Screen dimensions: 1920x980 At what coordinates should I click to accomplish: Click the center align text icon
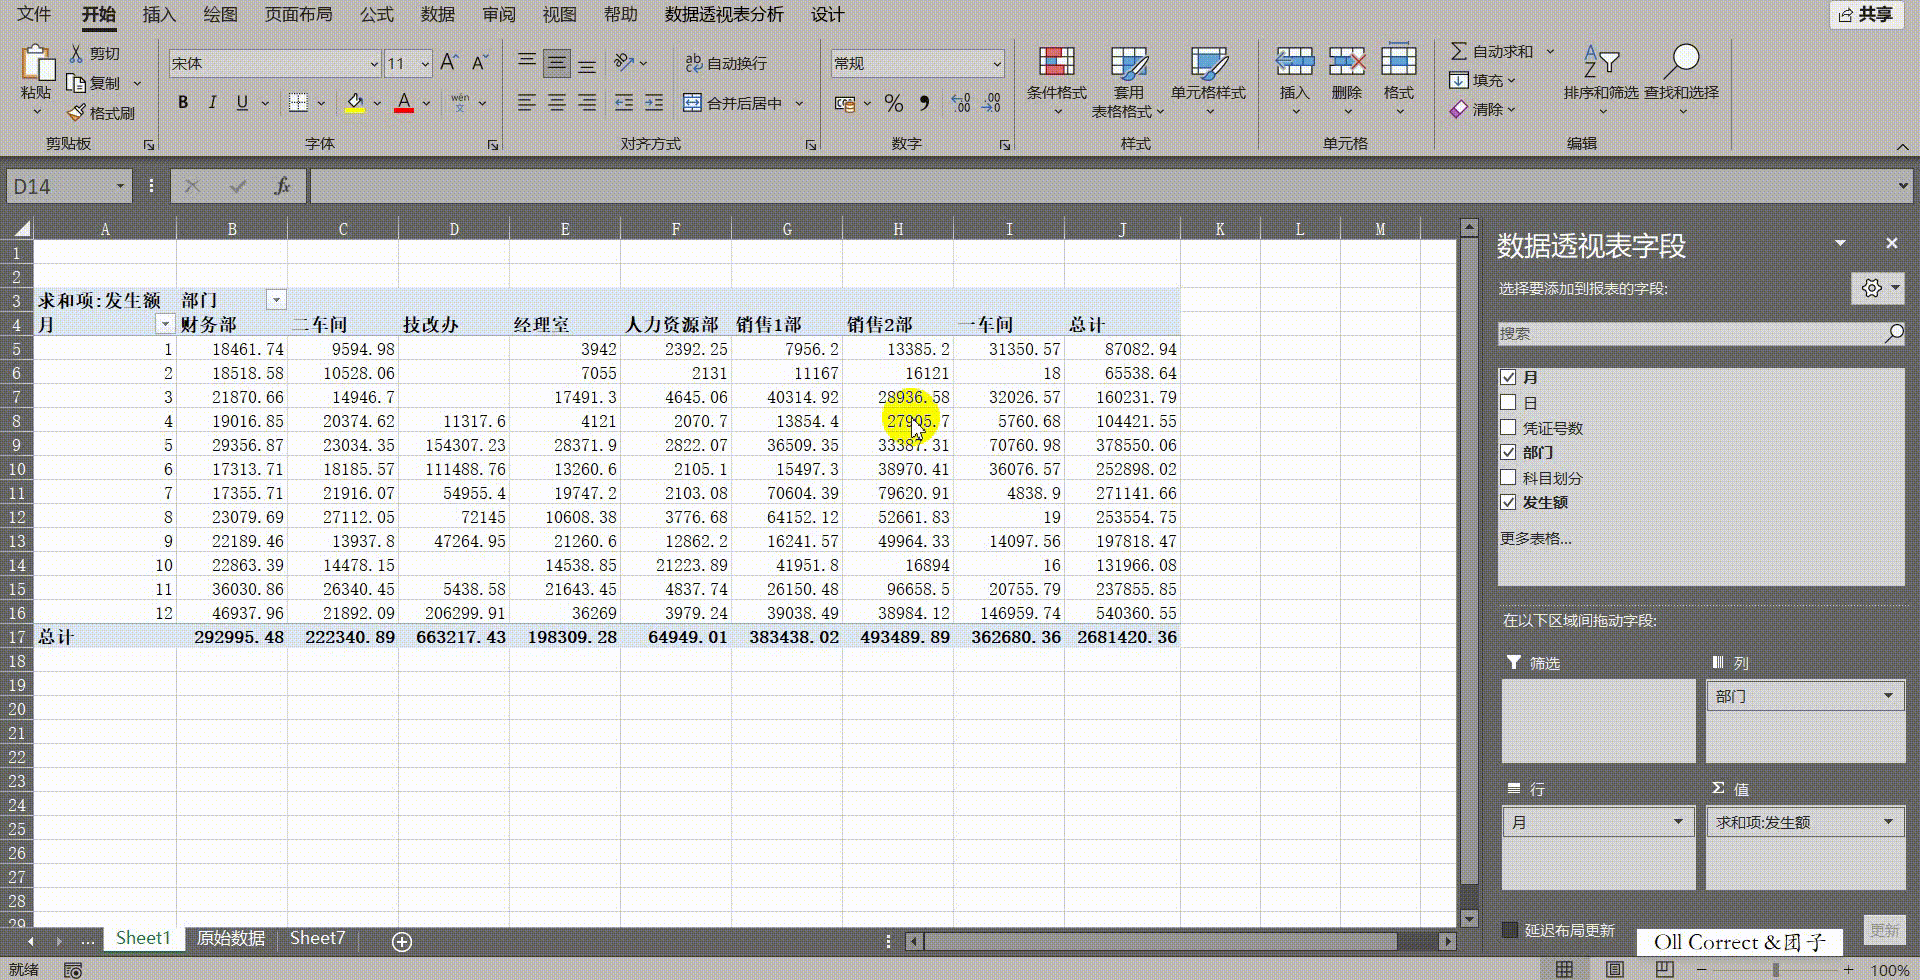pos(557,102)
